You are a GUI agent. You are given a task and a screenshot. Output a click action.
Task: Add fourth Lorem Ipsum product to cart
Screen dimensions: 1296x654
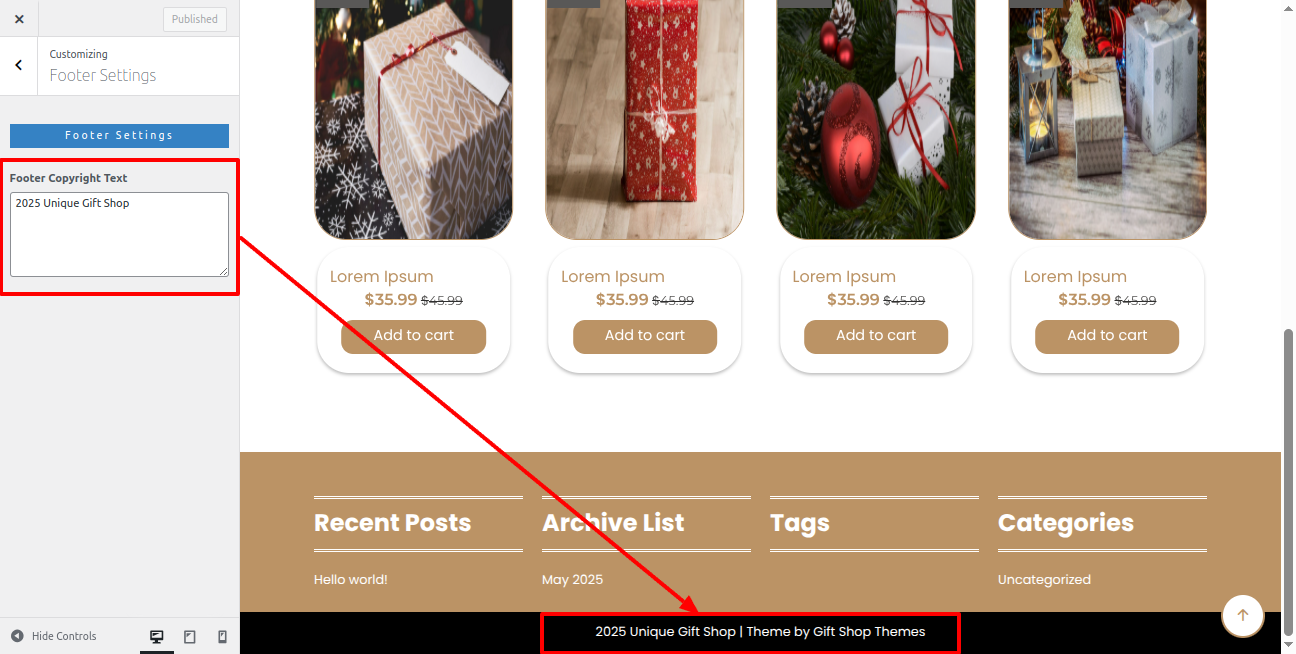pos(1107,336)
